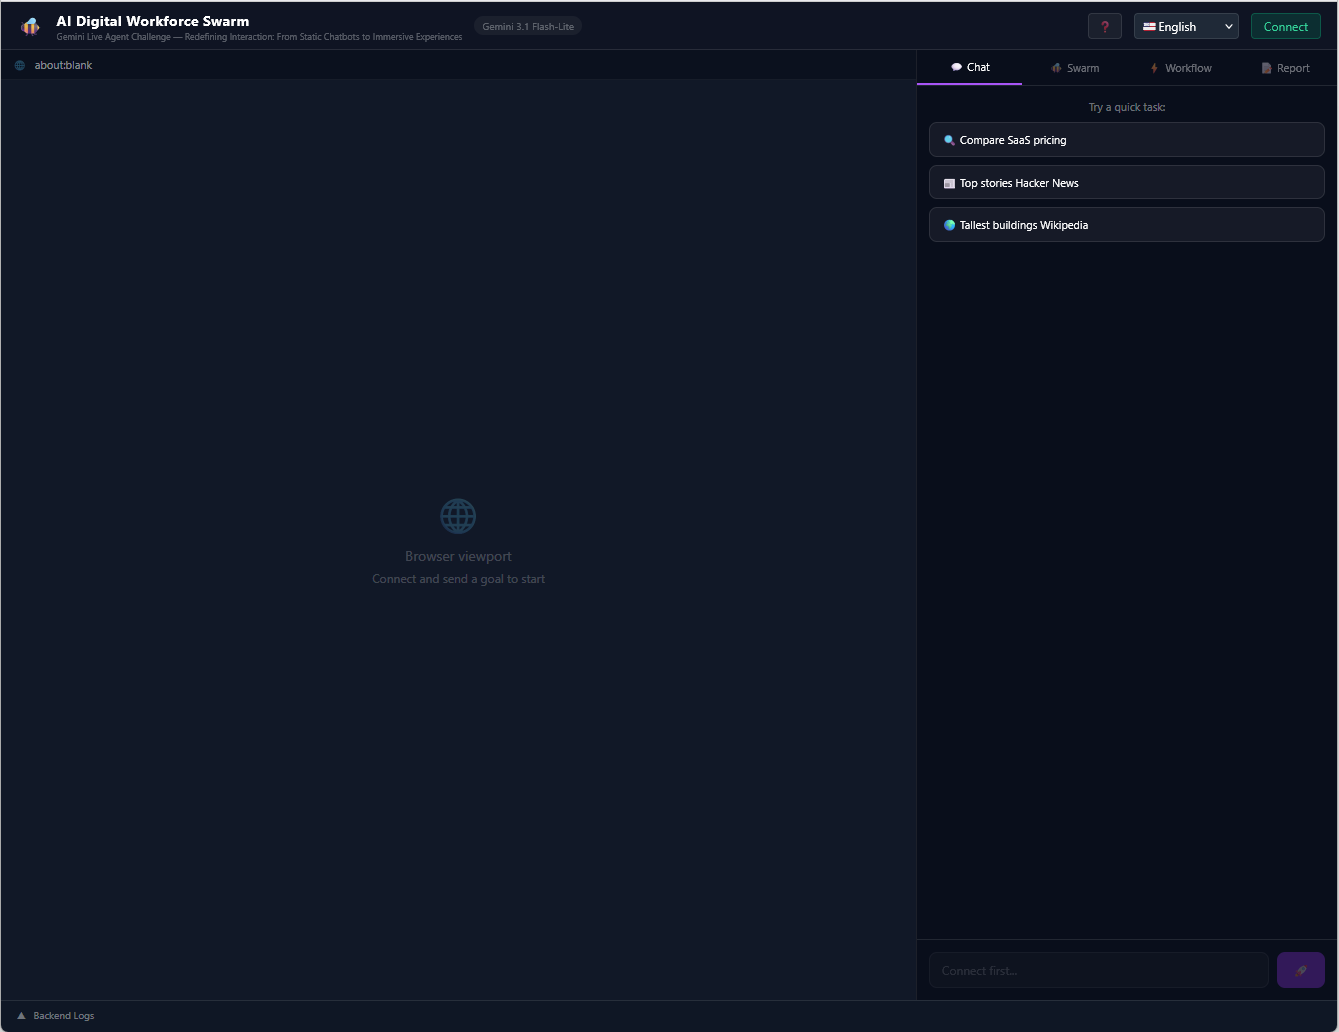The image size is (1339, 1032).
Task: Choose the Compare SaaS pricing quick task
Action: pyautogui.click(x=1126, y=140)
